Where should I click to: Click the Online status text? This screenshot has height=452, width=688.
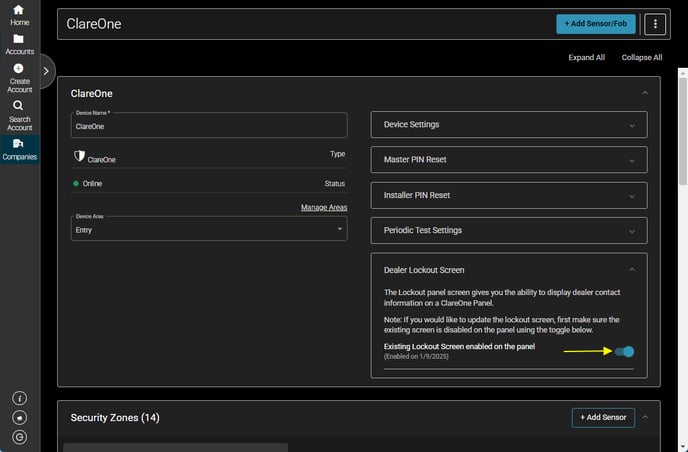click(x=92, y=184)
